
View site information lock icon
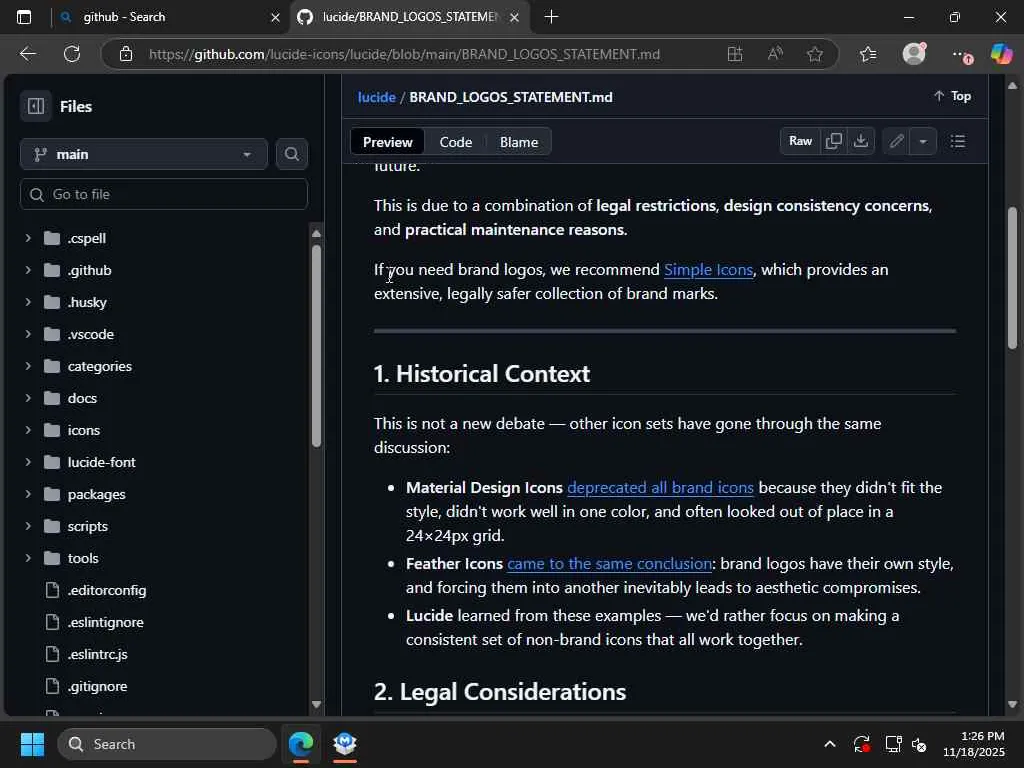point(126,54)
